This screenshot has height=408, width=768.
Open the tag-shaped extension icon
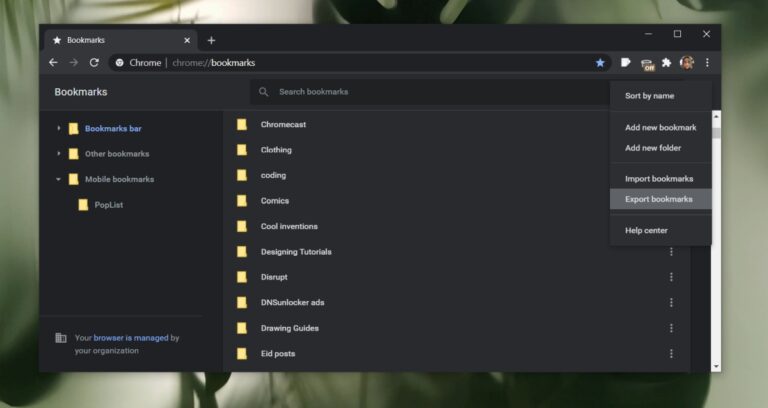(625, 63)
